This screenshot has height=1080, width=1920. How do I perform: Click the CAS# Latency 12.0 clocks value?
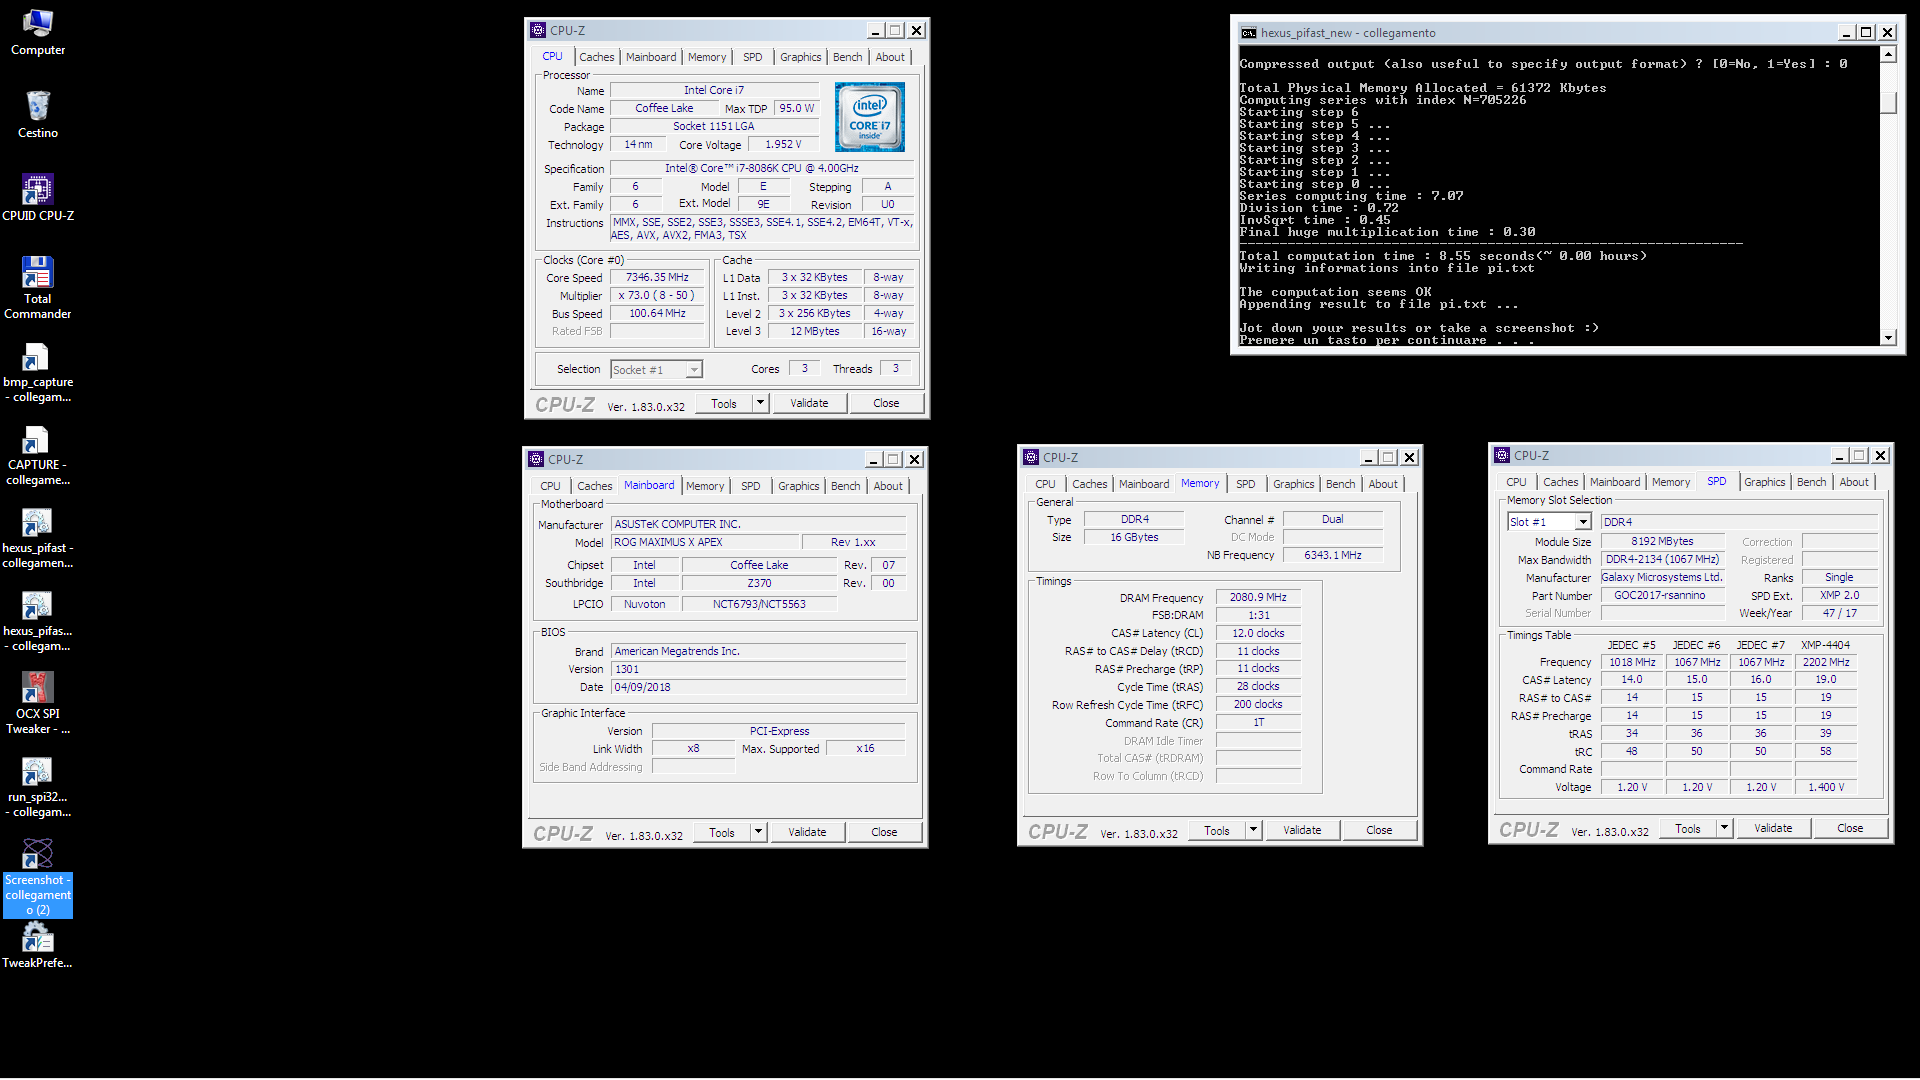[1258, 633]
